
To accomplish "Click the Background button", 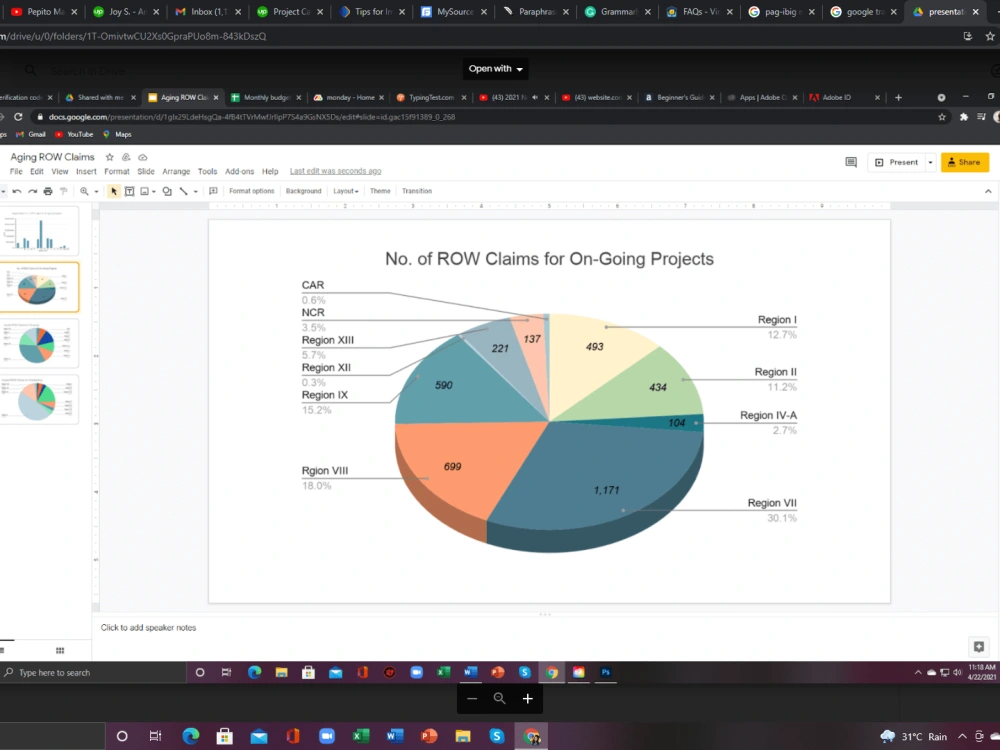I will (x=304, y=191).
